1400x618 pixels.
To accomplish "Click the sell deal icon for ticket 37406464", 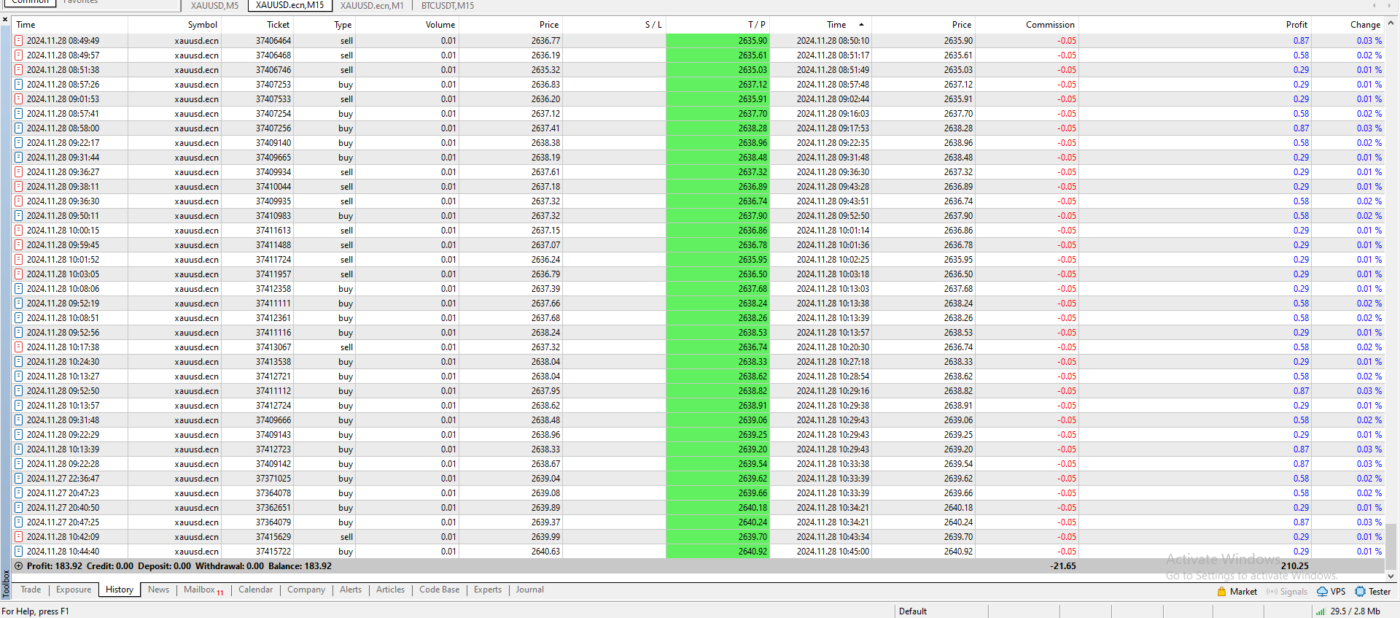I will tap(18, 41).
